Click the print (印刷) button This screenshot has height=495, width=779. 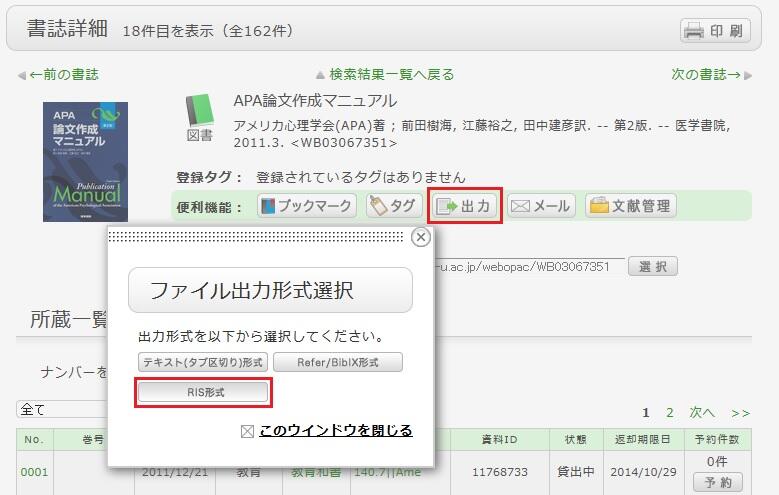[x=714, y=31]
